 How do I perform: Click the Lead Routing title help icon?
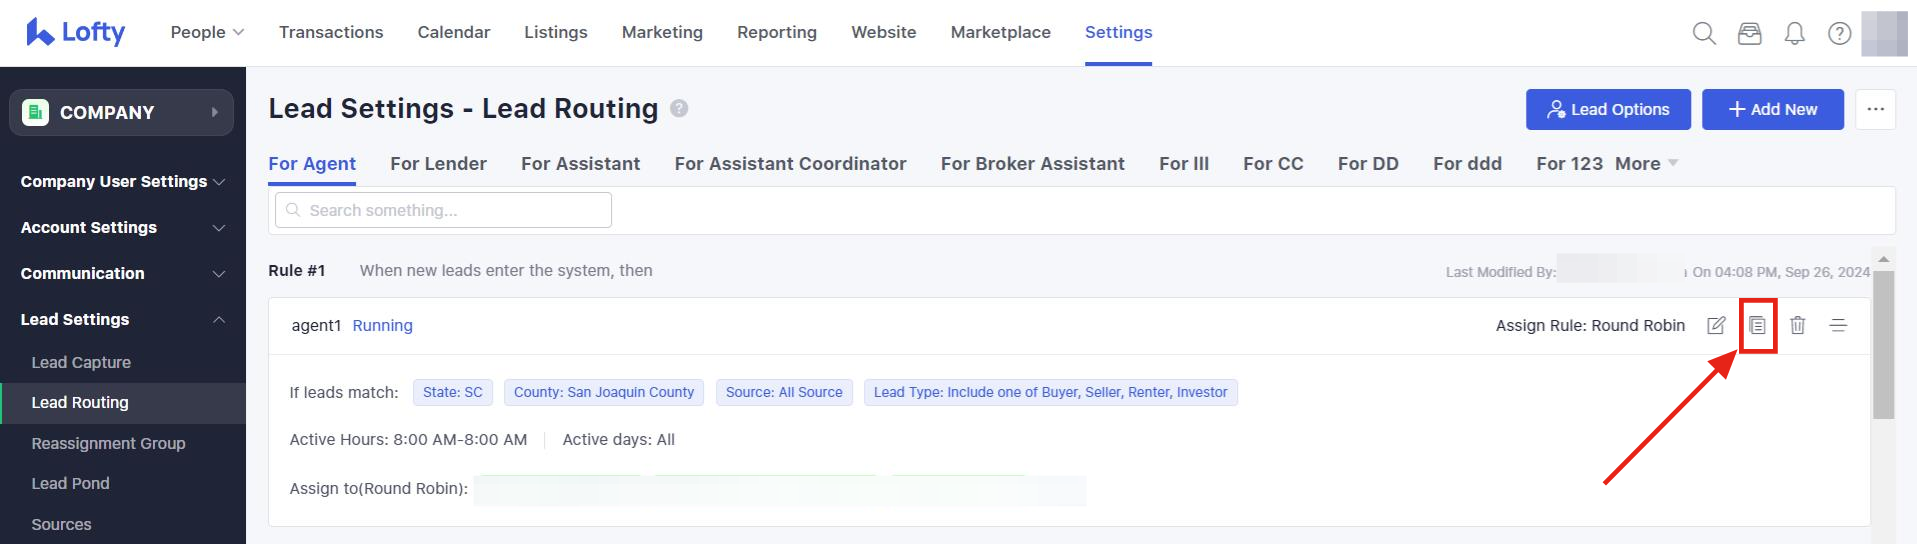(679, 108)
